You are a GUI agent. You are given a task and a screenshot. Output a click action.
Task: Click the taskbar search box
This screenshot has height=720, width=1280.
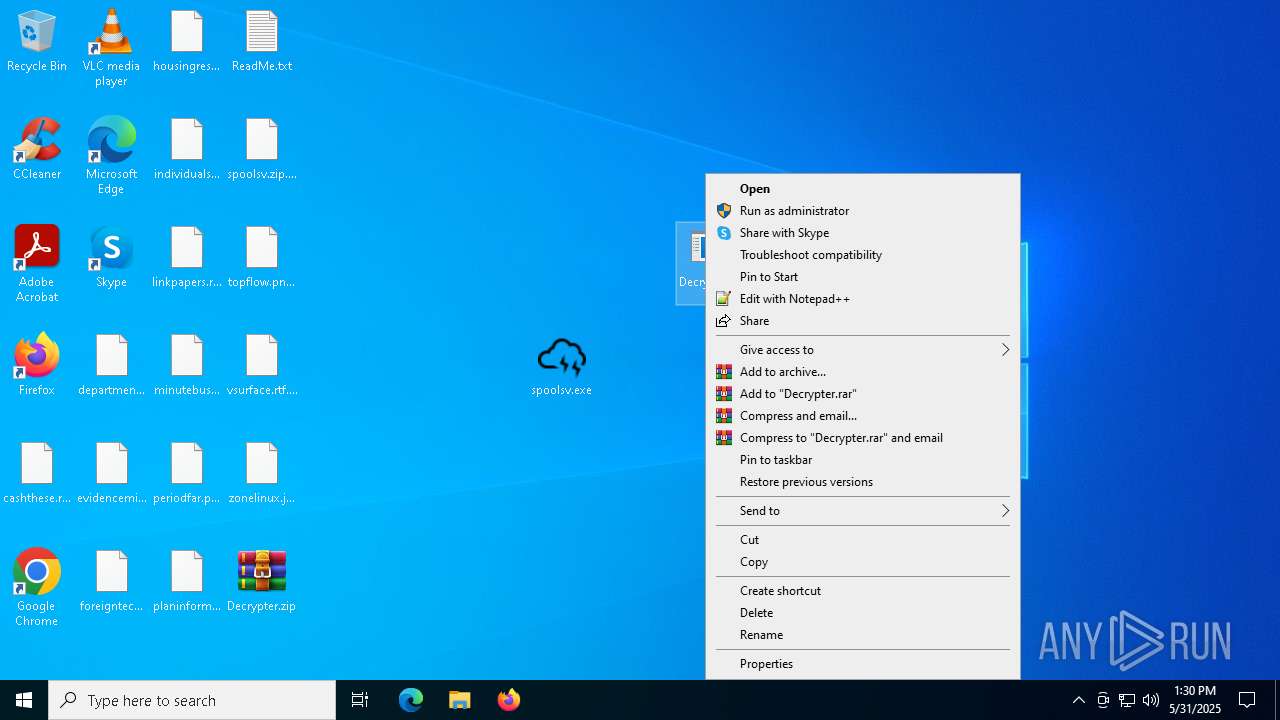coord(192,700)
